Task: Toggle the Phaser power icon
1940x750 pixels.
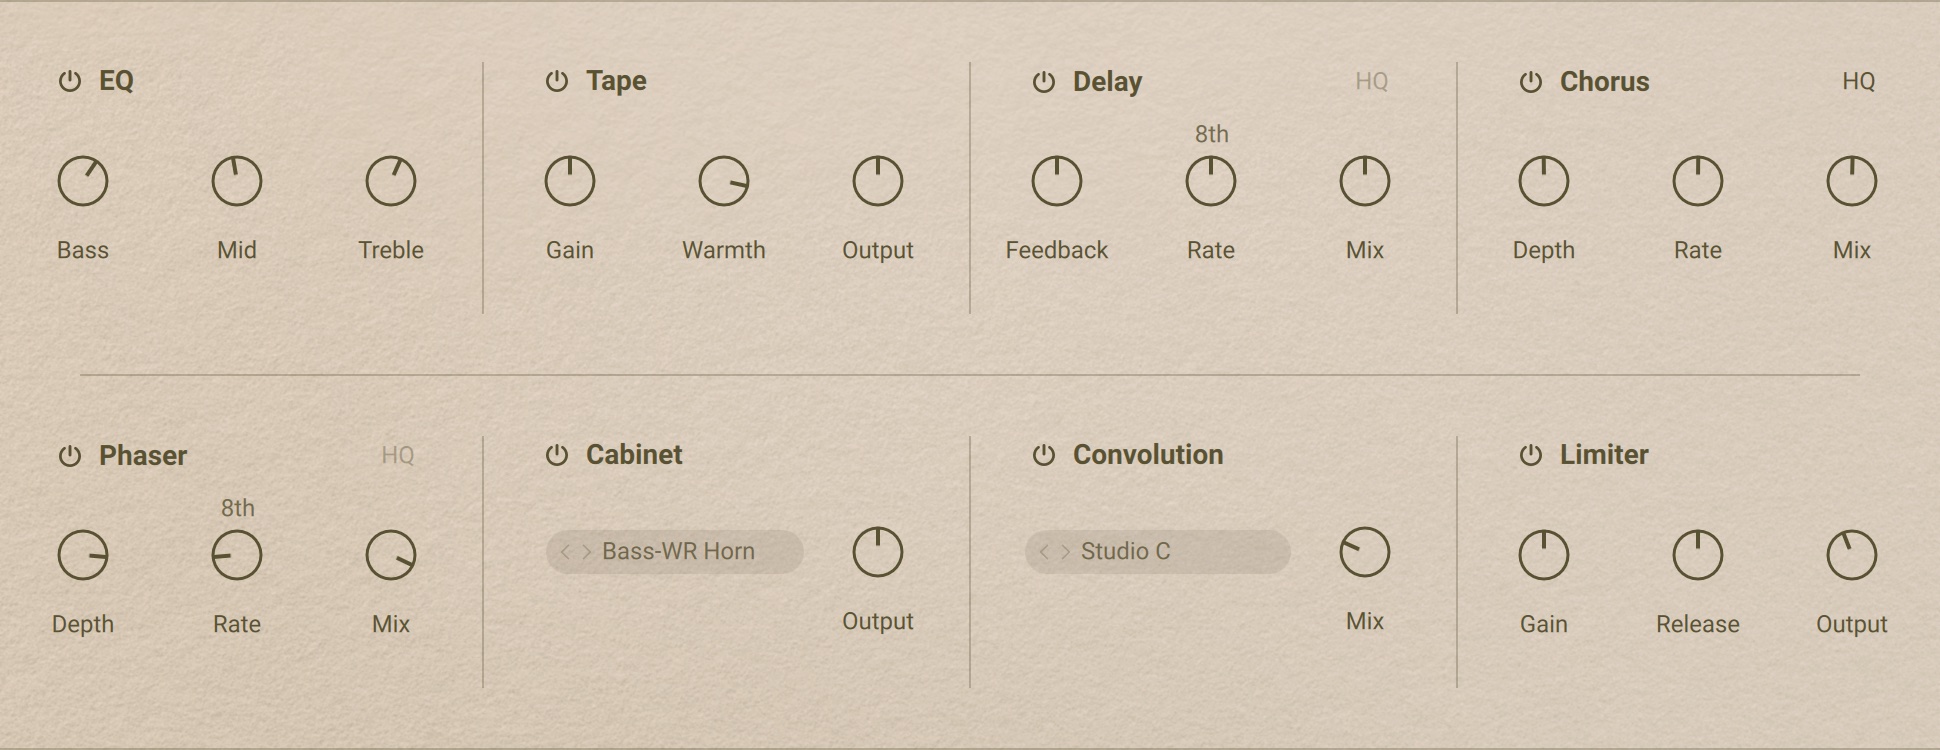Action: pos(69,456)
